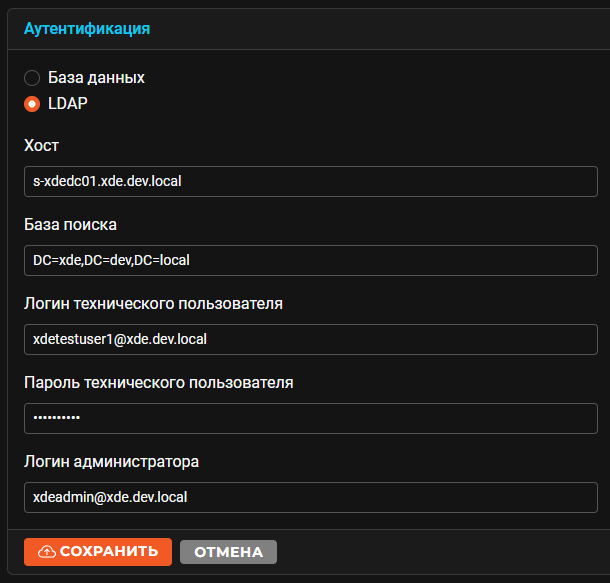Cancel changes with the Отмена button

pos(228,552)
